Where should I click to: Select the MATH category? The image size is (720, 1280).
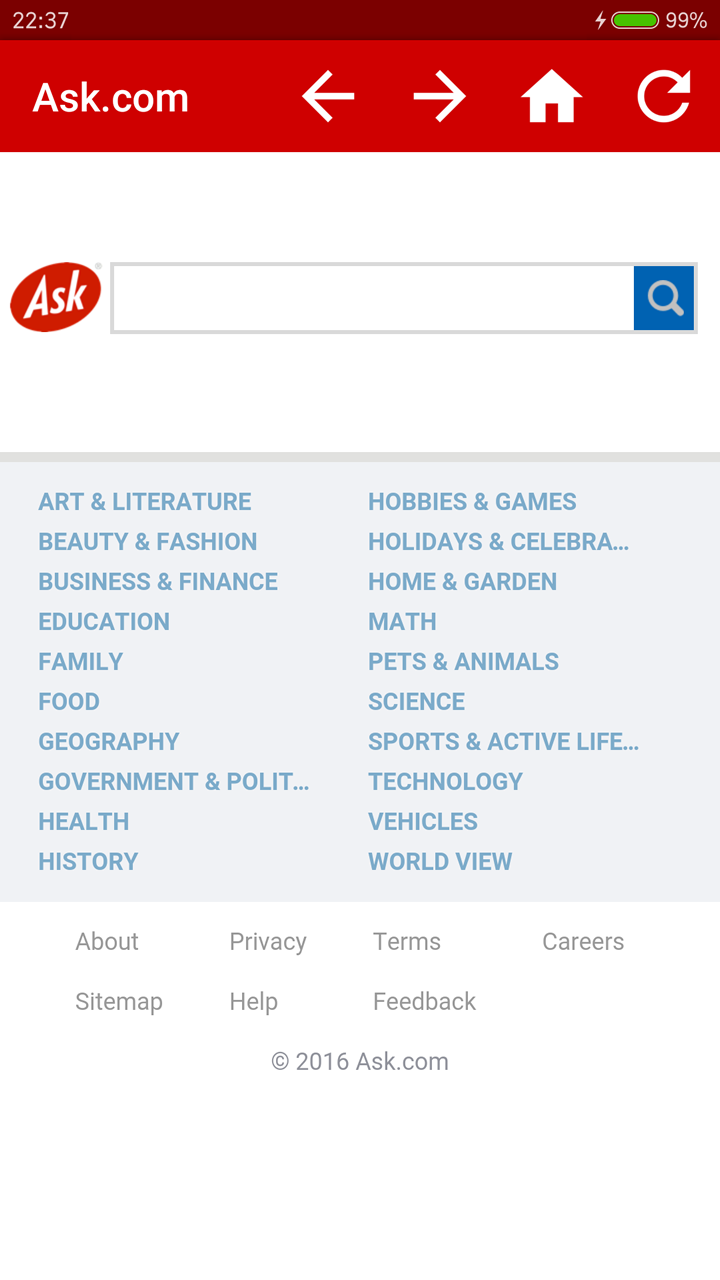402,621
